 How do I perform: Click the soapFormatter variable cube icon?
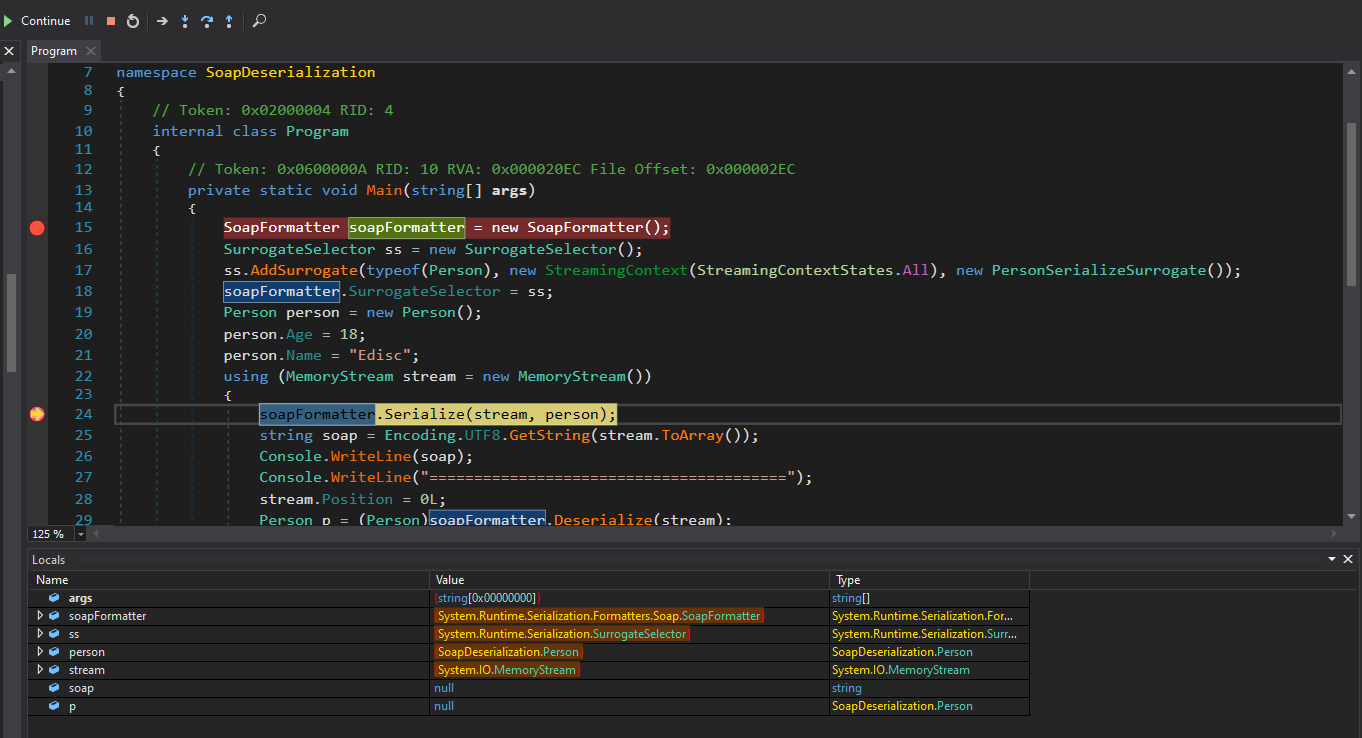click(x=55, y=616)
